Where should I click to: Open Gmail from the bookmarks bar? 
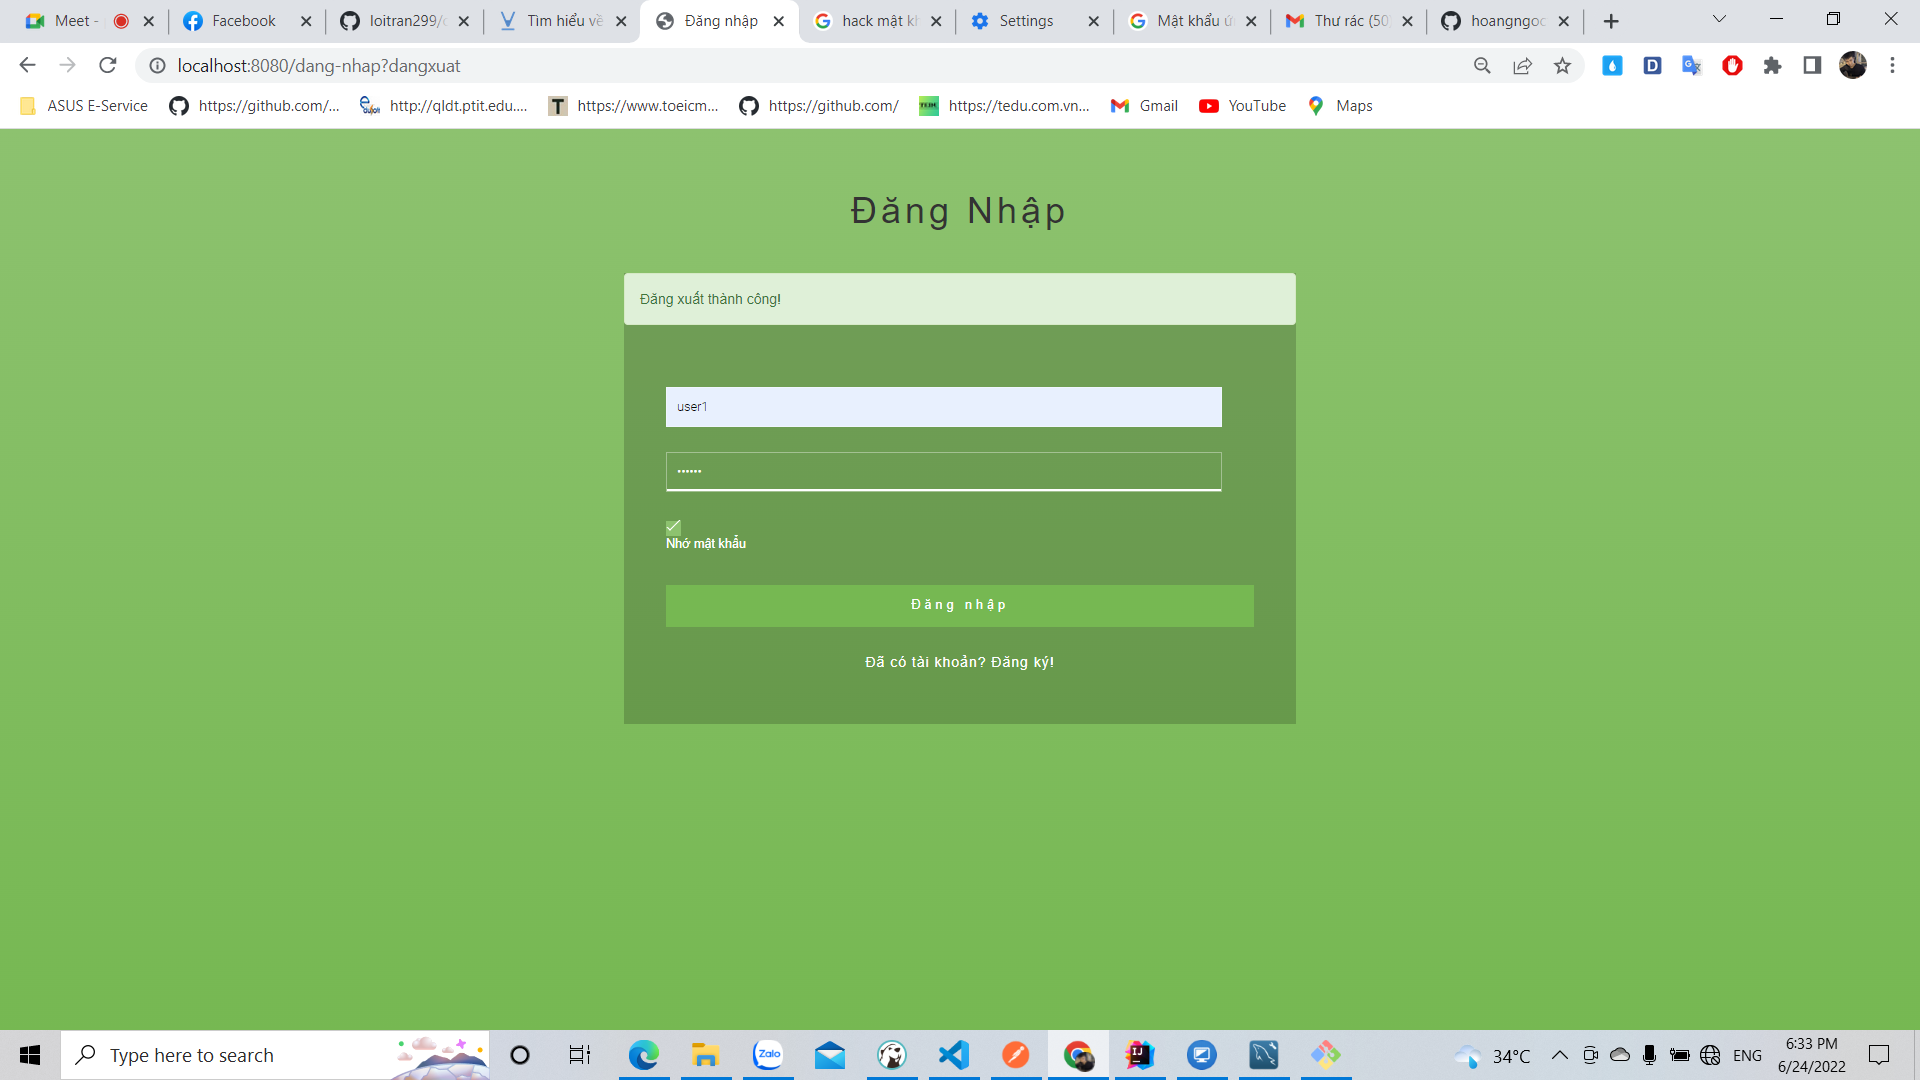pyautogui.click(x=1144, y=105)
